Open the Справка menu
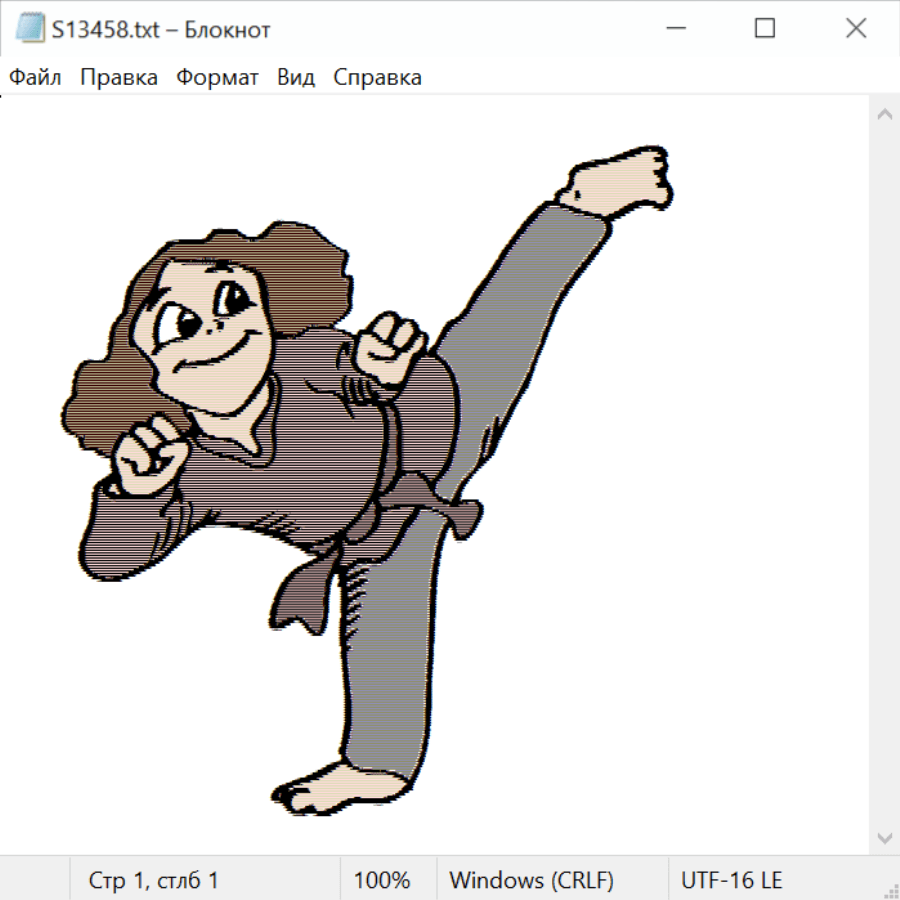Viewport: 900px width, 900px height. (377, 78)
